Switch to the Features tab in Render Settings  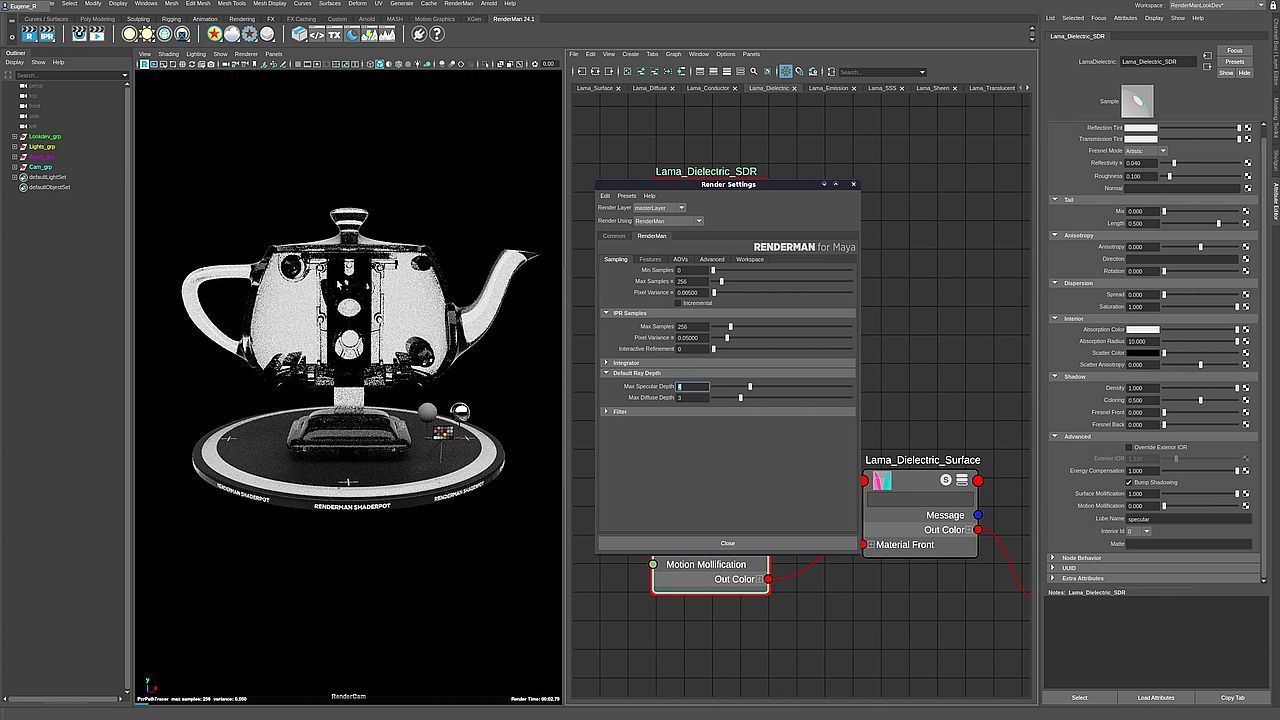tap(650, 259)
